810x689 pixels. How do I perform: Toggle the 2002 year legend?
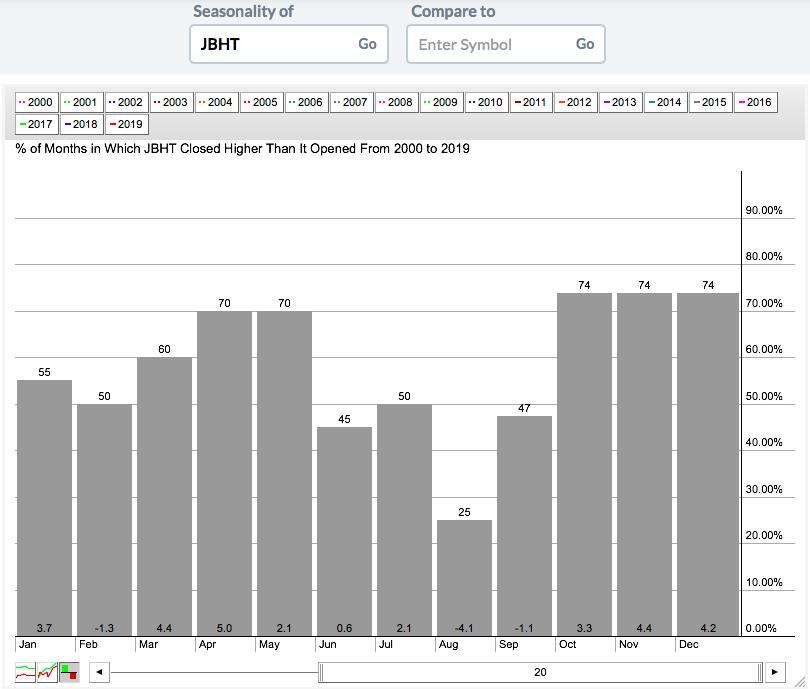126,102
